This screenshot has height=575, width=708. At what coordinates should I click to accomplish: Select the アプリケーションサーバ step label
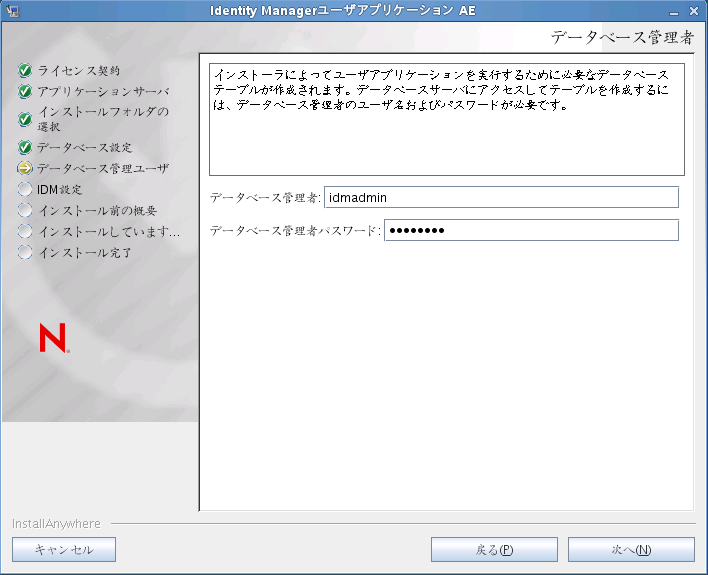(103, 92)
